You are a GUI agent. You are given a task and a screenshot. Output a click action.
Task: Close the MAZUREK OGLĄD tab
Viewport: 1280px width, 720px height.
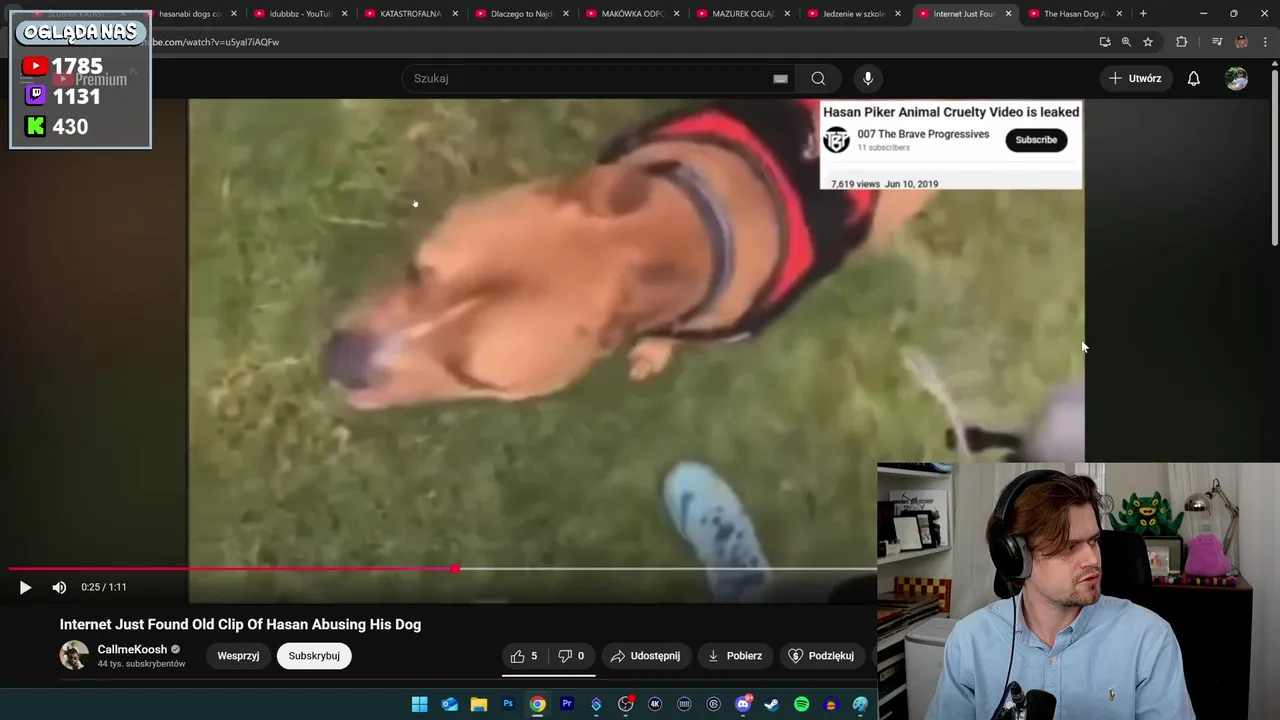[x=787, y=14]
